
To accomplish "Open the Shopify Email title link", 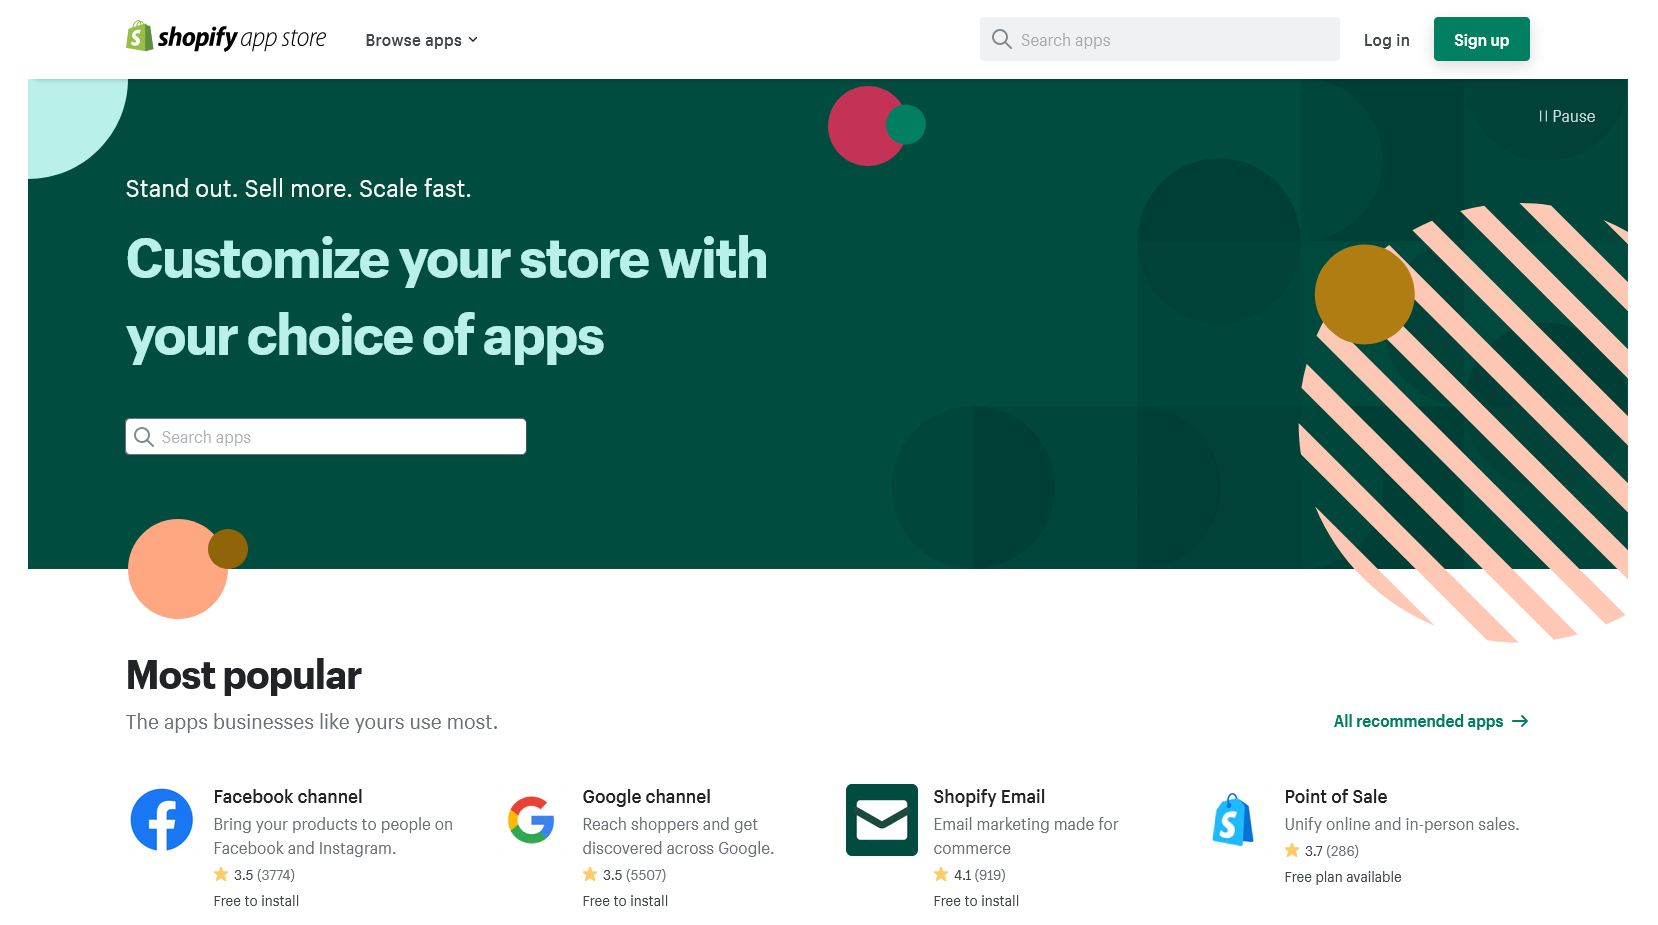I will click(x=989, y=797).
